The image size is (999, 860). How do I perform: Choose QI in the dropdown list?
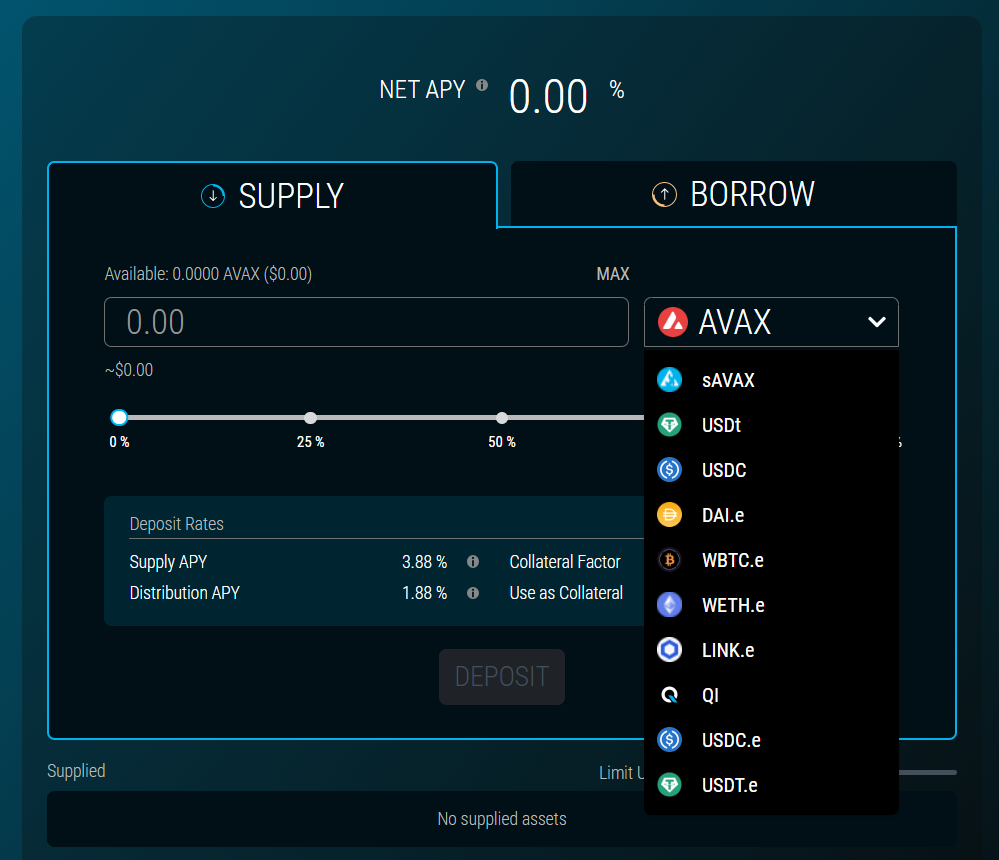tap(772, 695)
